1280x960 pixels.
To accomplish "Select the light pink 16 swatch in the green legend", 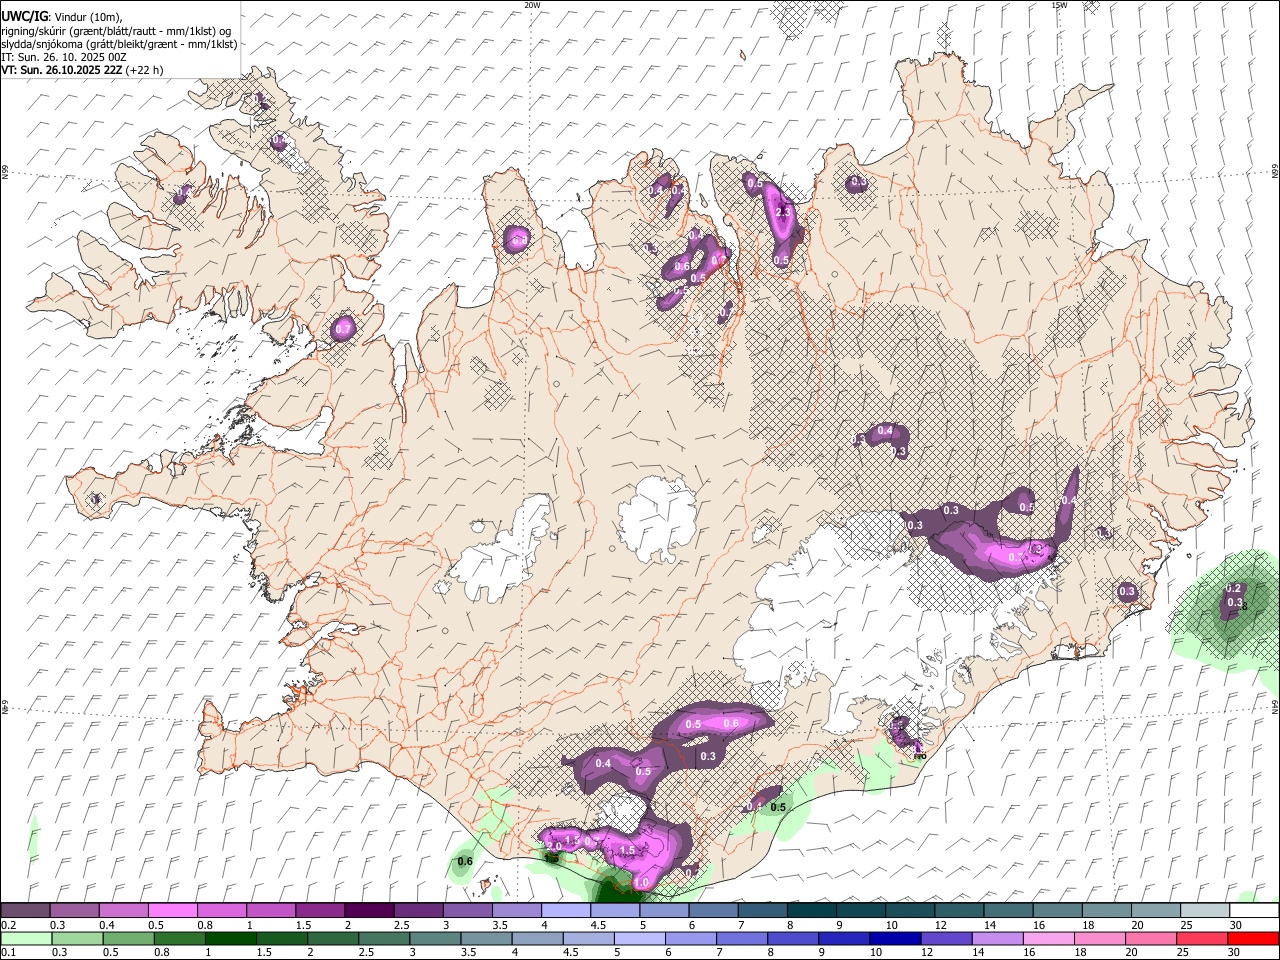I will [1048, 939].
